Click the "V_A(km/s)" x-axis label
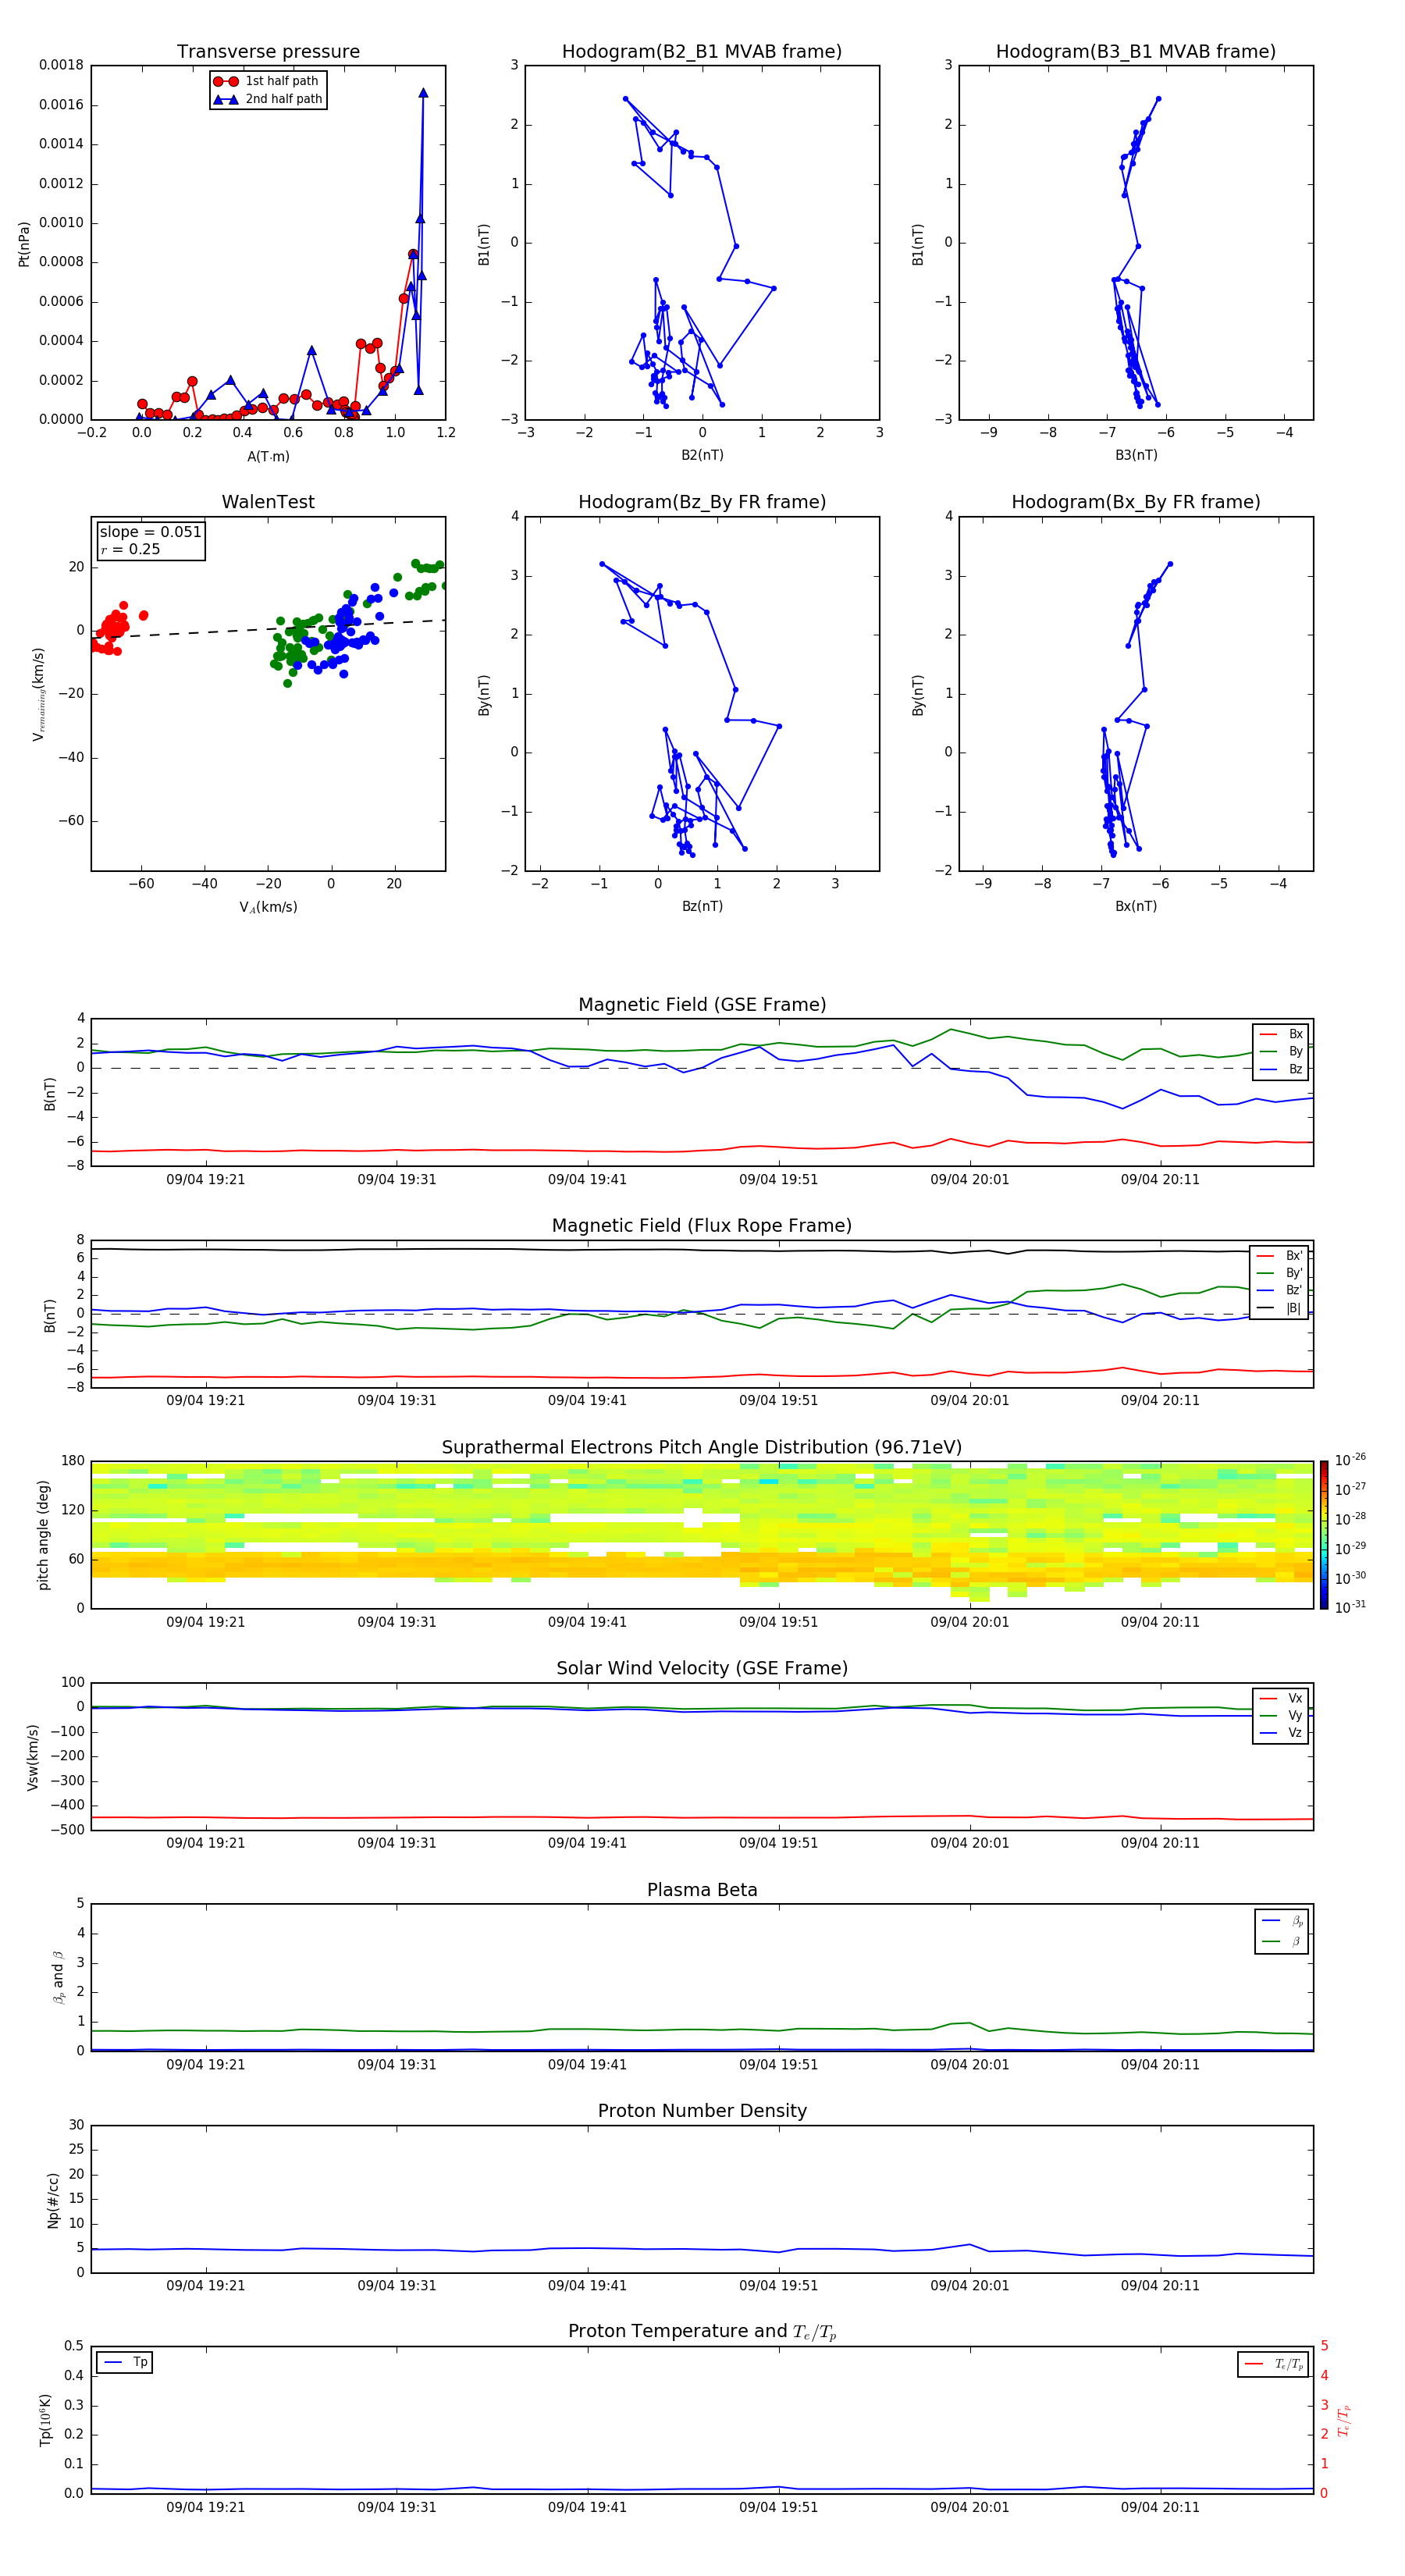The width and height of the screenshot is (1405, 2576). click(268, 907)
